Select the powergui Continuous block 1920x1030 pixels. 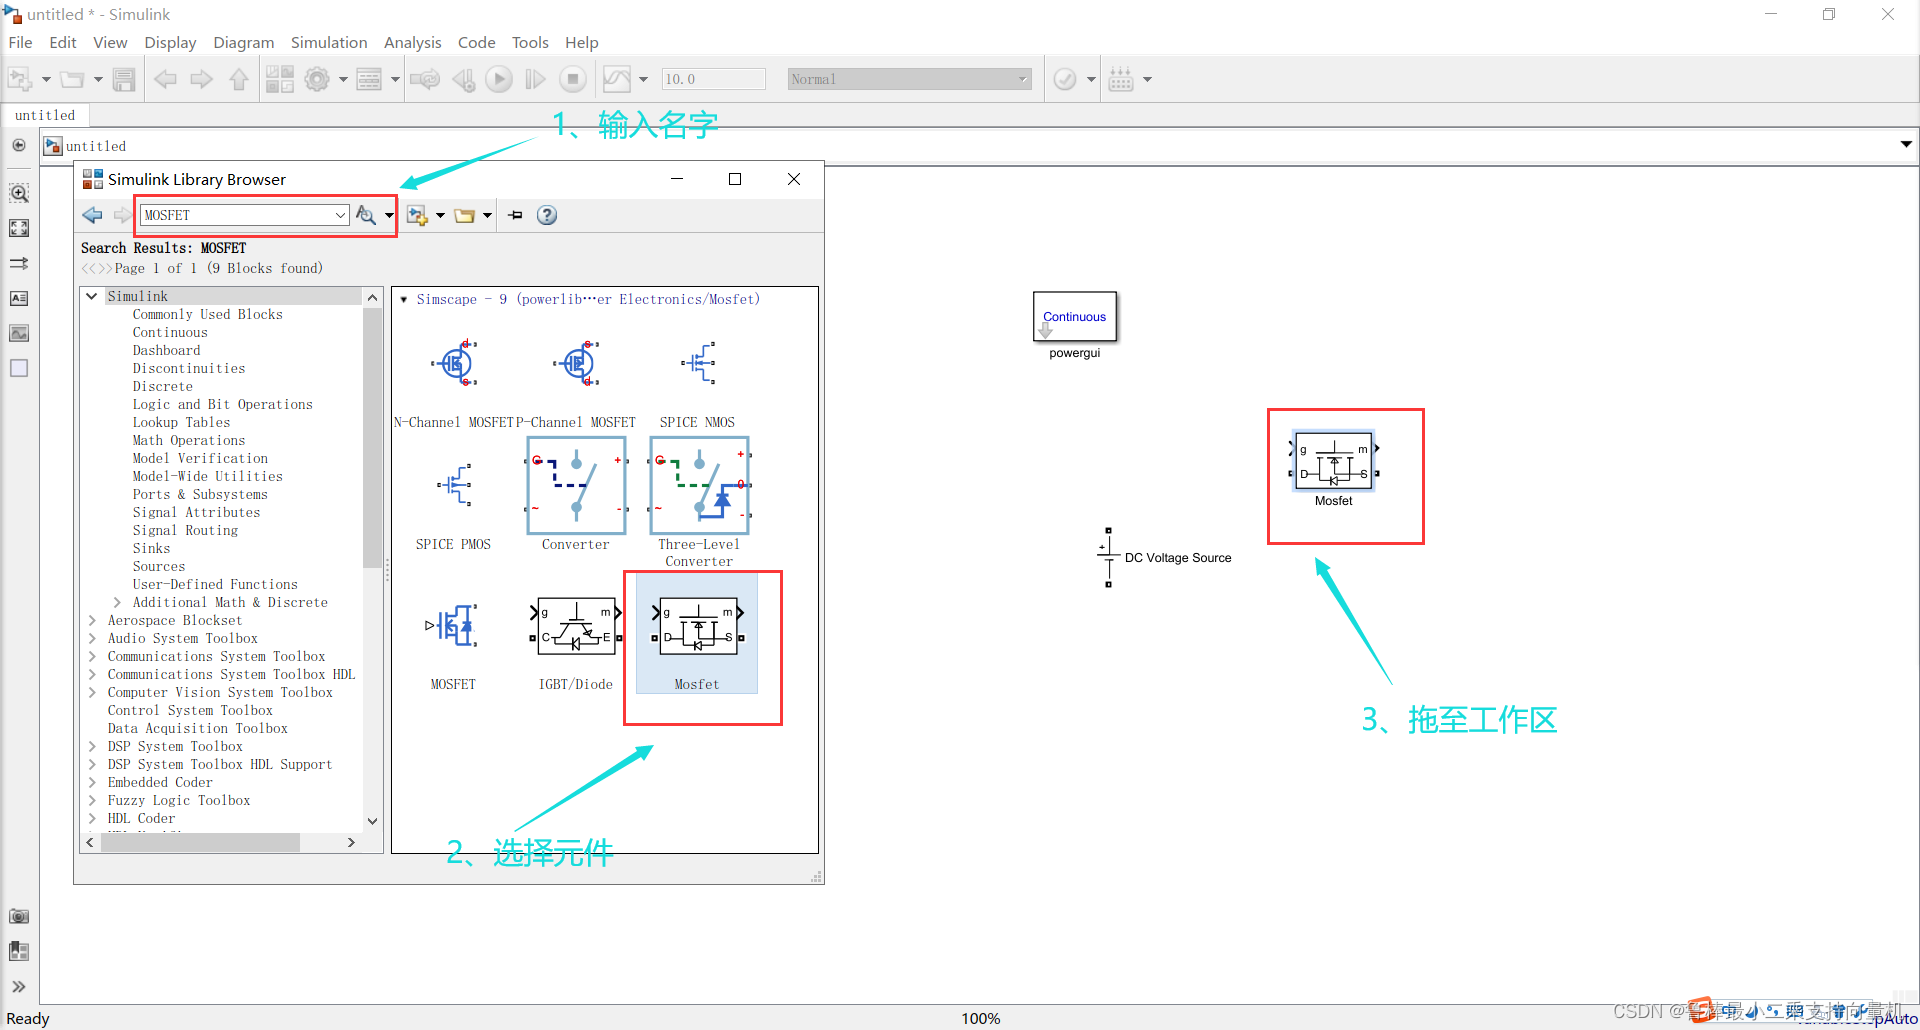[1075, 317]
